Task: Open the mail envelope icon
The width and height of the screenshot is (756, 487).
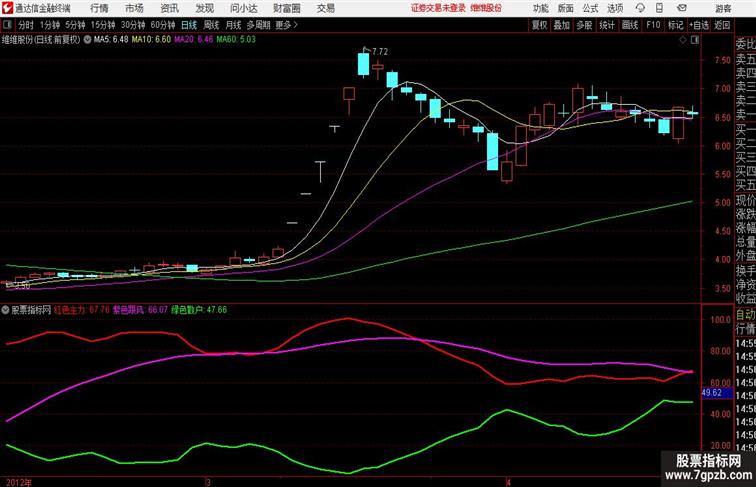Action: [682, 8]
